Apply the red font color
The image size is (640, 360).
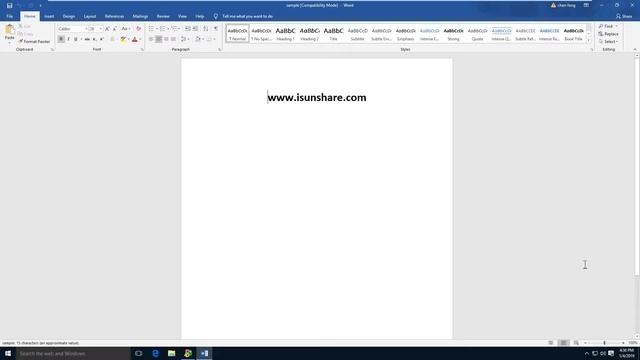tap(135, 39)
